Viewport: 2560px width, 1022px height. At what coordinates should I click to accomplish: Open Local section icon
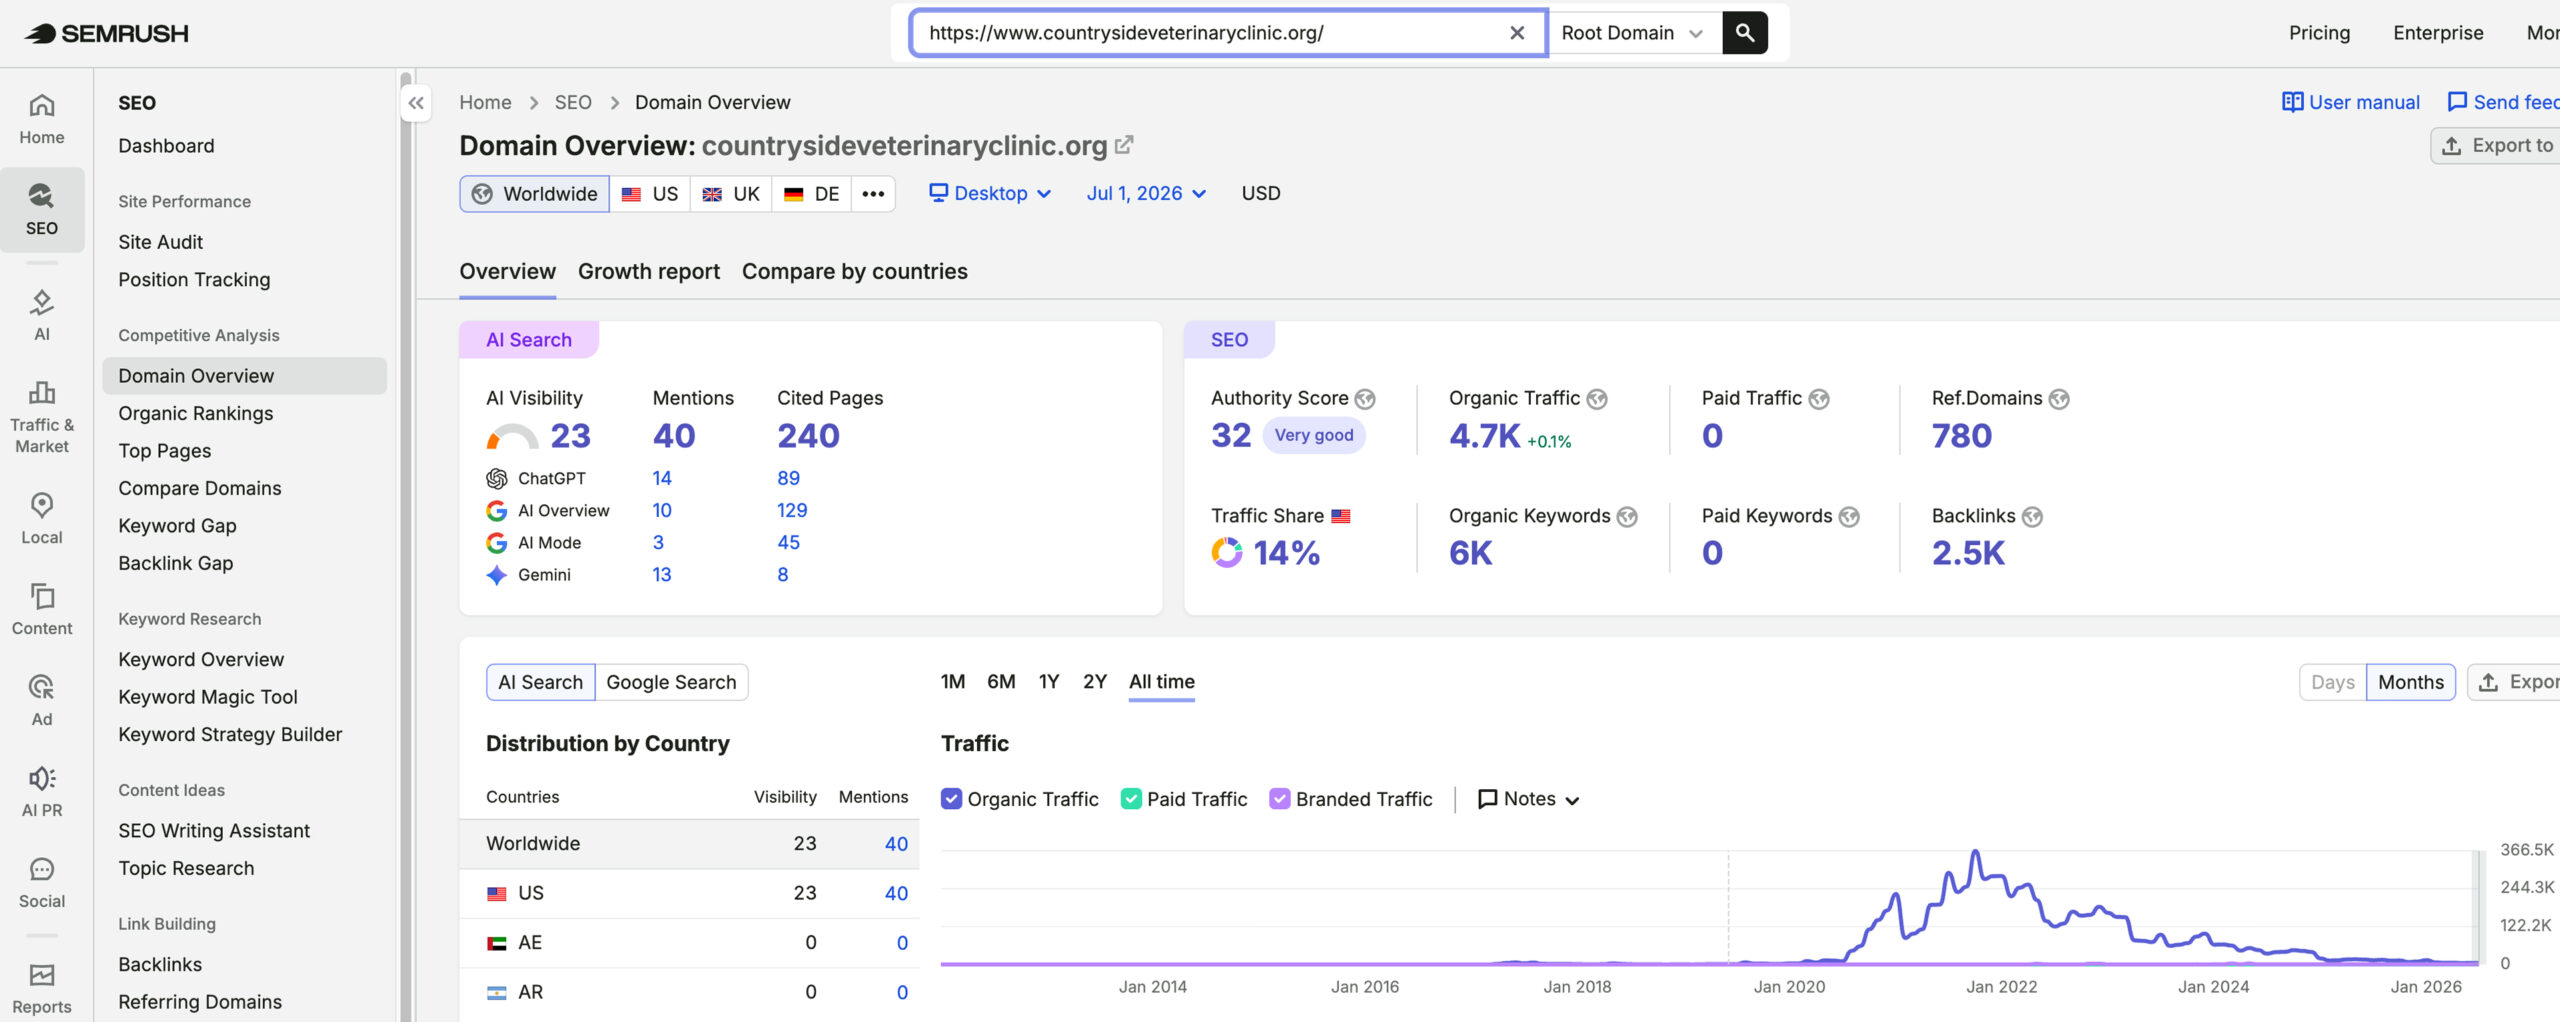pos(42,518)
